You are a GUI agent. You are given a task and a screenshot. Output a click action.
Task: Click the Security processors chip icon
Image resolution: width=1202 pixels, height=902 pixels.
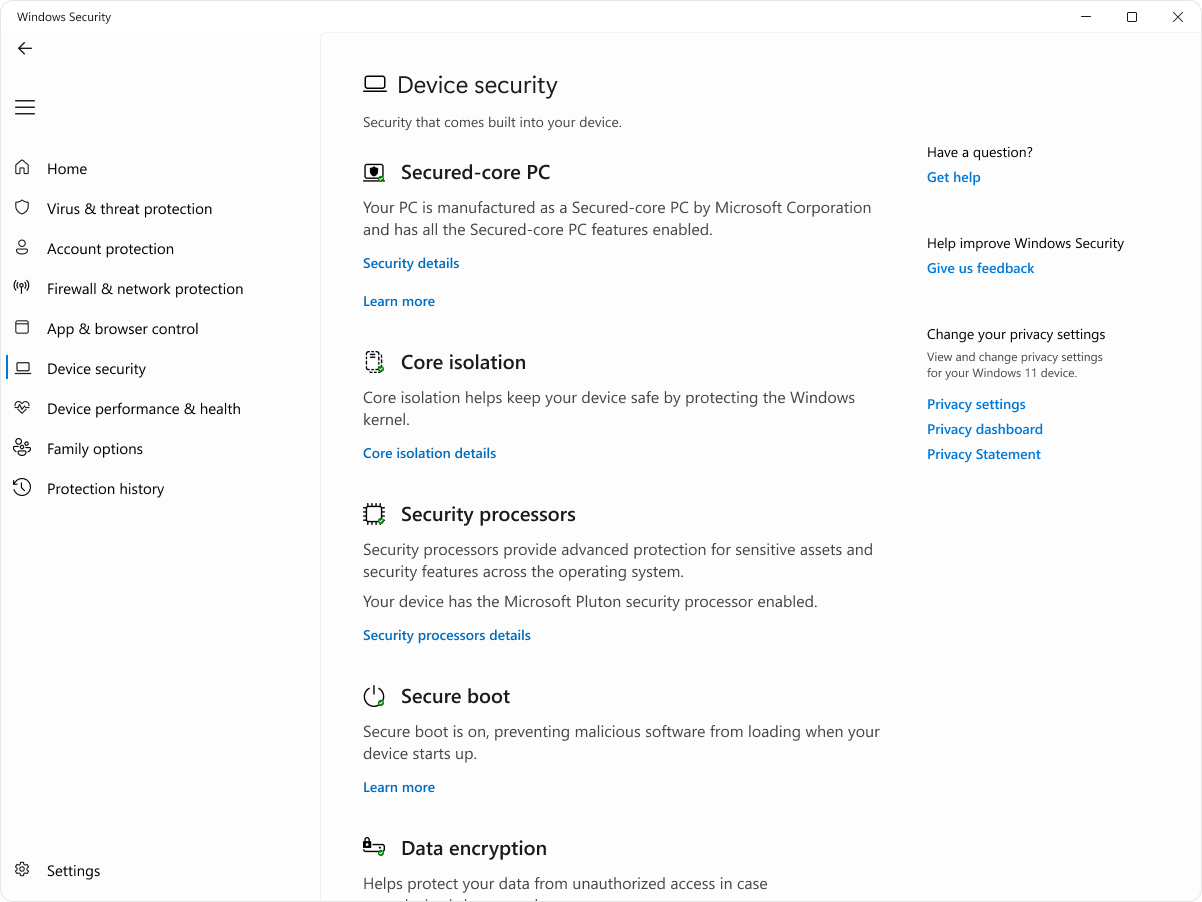374,514
